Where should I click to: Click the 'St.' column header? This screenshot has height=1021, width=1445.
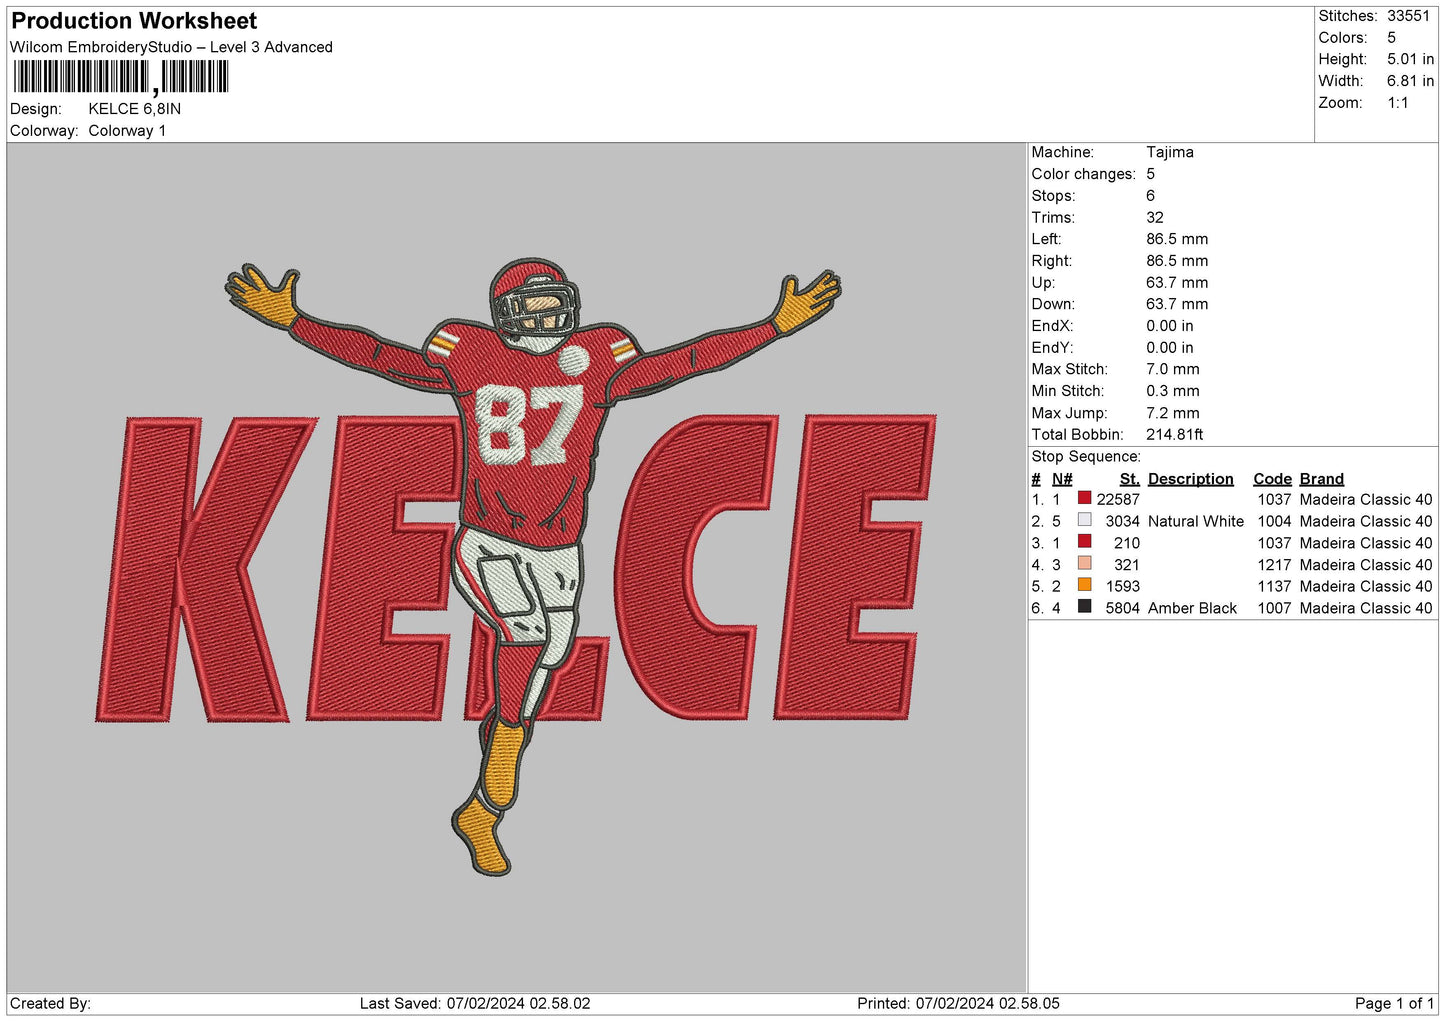[1130, 479]
